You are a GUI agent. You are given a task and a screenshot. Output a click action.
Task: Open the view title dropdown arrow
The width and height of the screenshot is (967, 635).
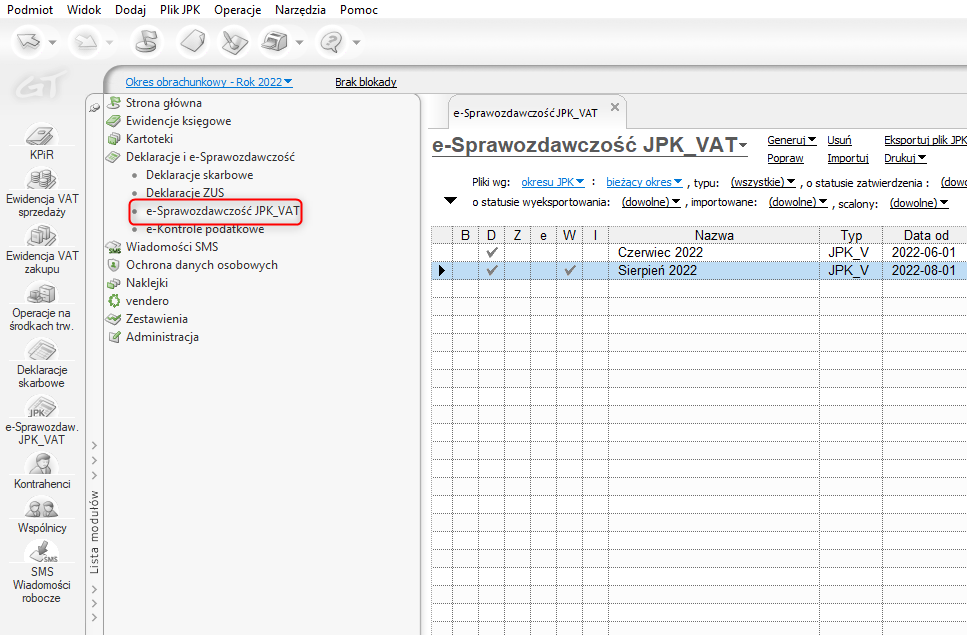(743, 146)
